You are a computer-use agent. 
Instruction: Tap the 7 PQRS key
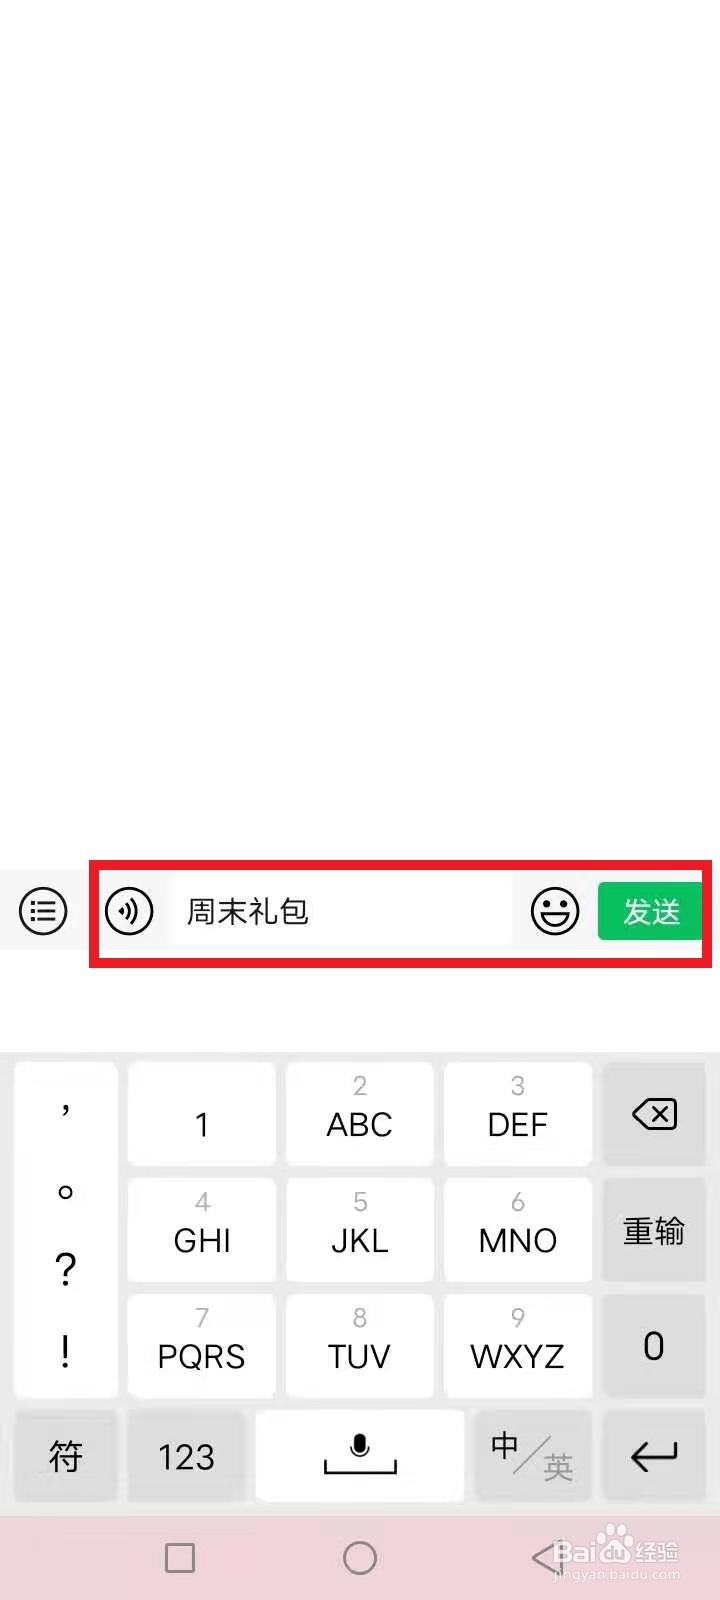tap(202, 1346)
